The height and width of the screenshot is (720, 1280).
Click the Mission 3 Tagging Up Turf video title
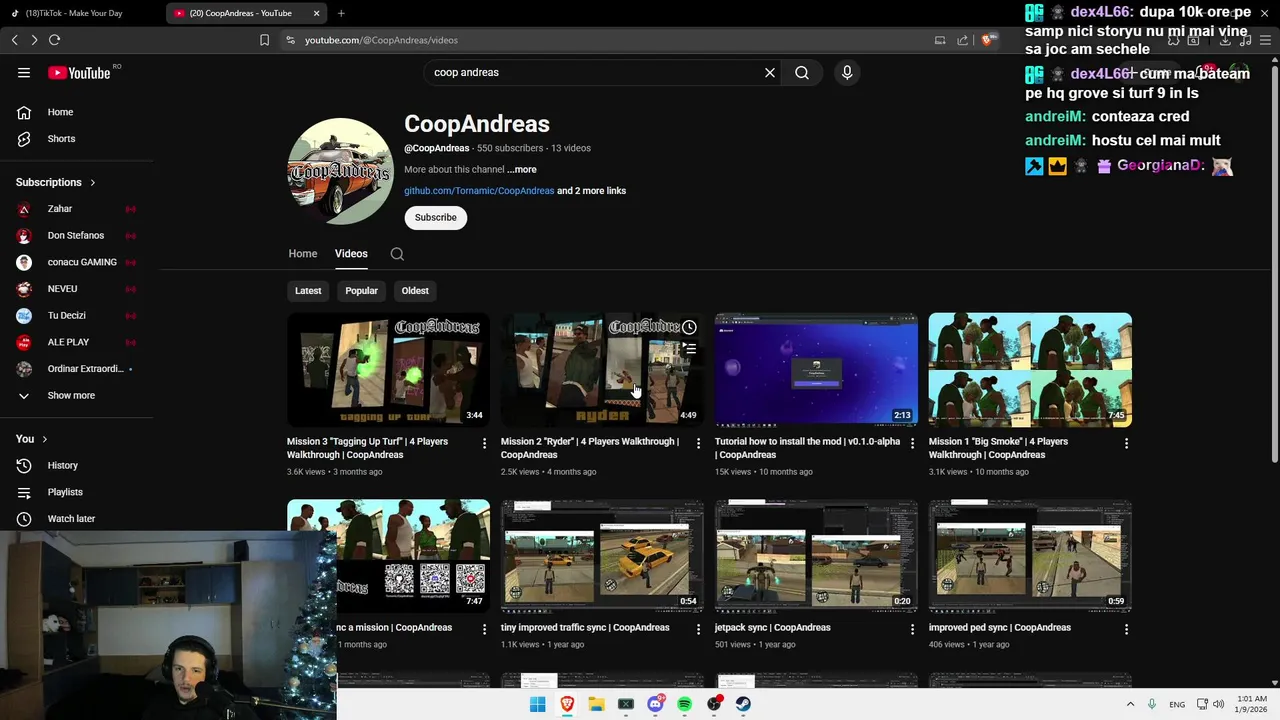(x=367, y=448)
